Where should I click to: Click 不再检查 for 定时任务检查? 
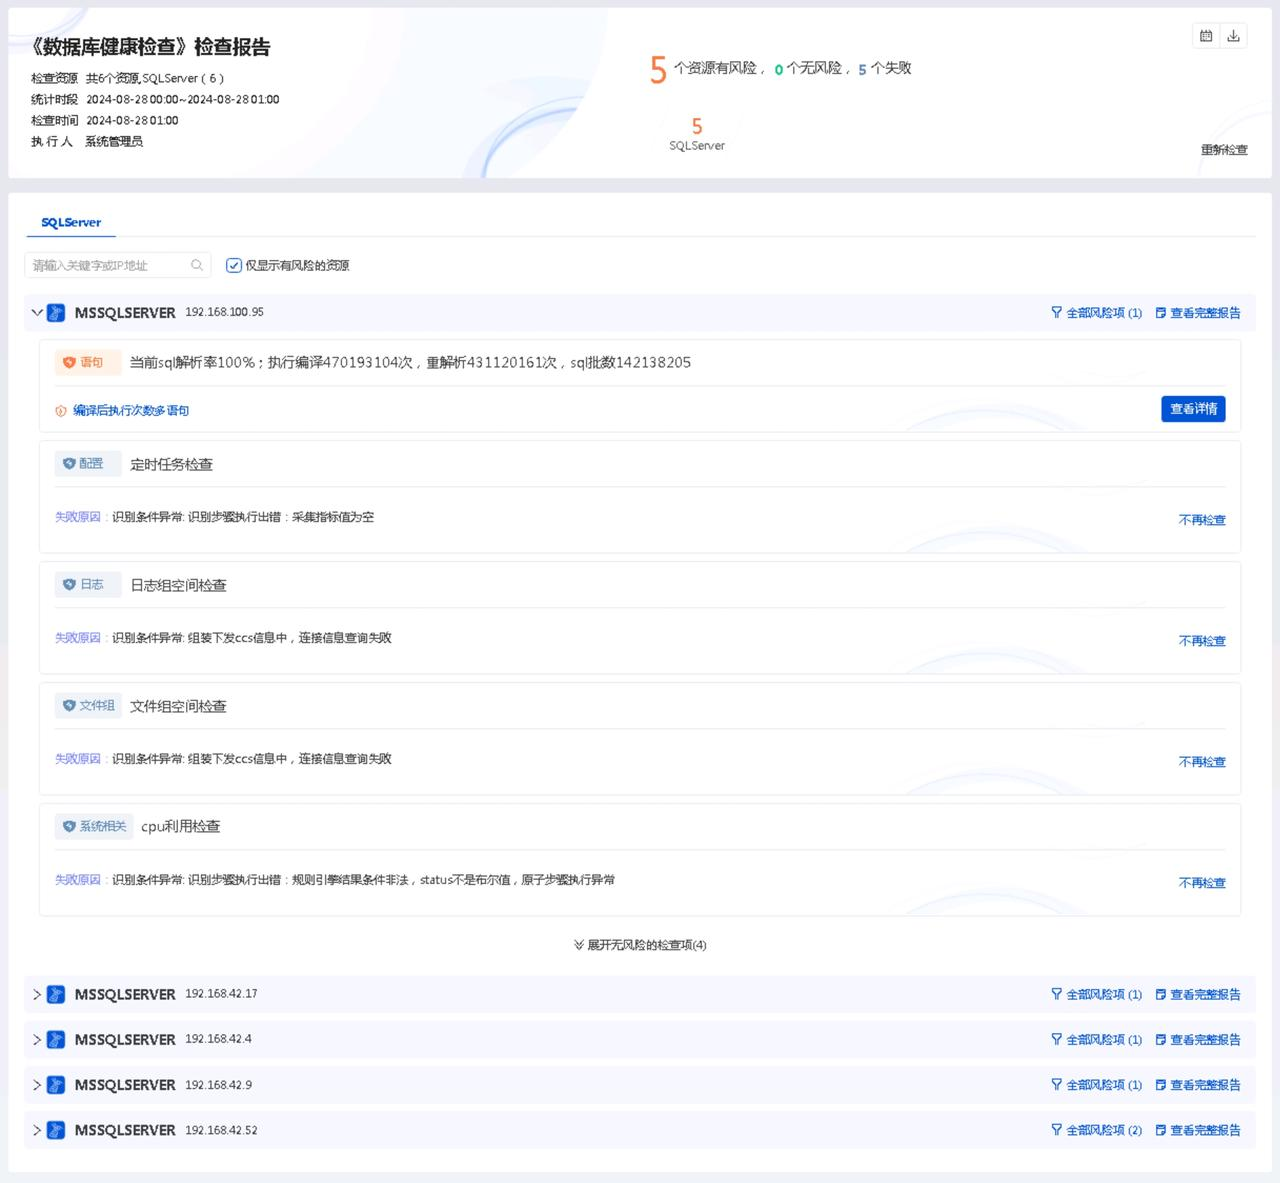point(1201,520)
